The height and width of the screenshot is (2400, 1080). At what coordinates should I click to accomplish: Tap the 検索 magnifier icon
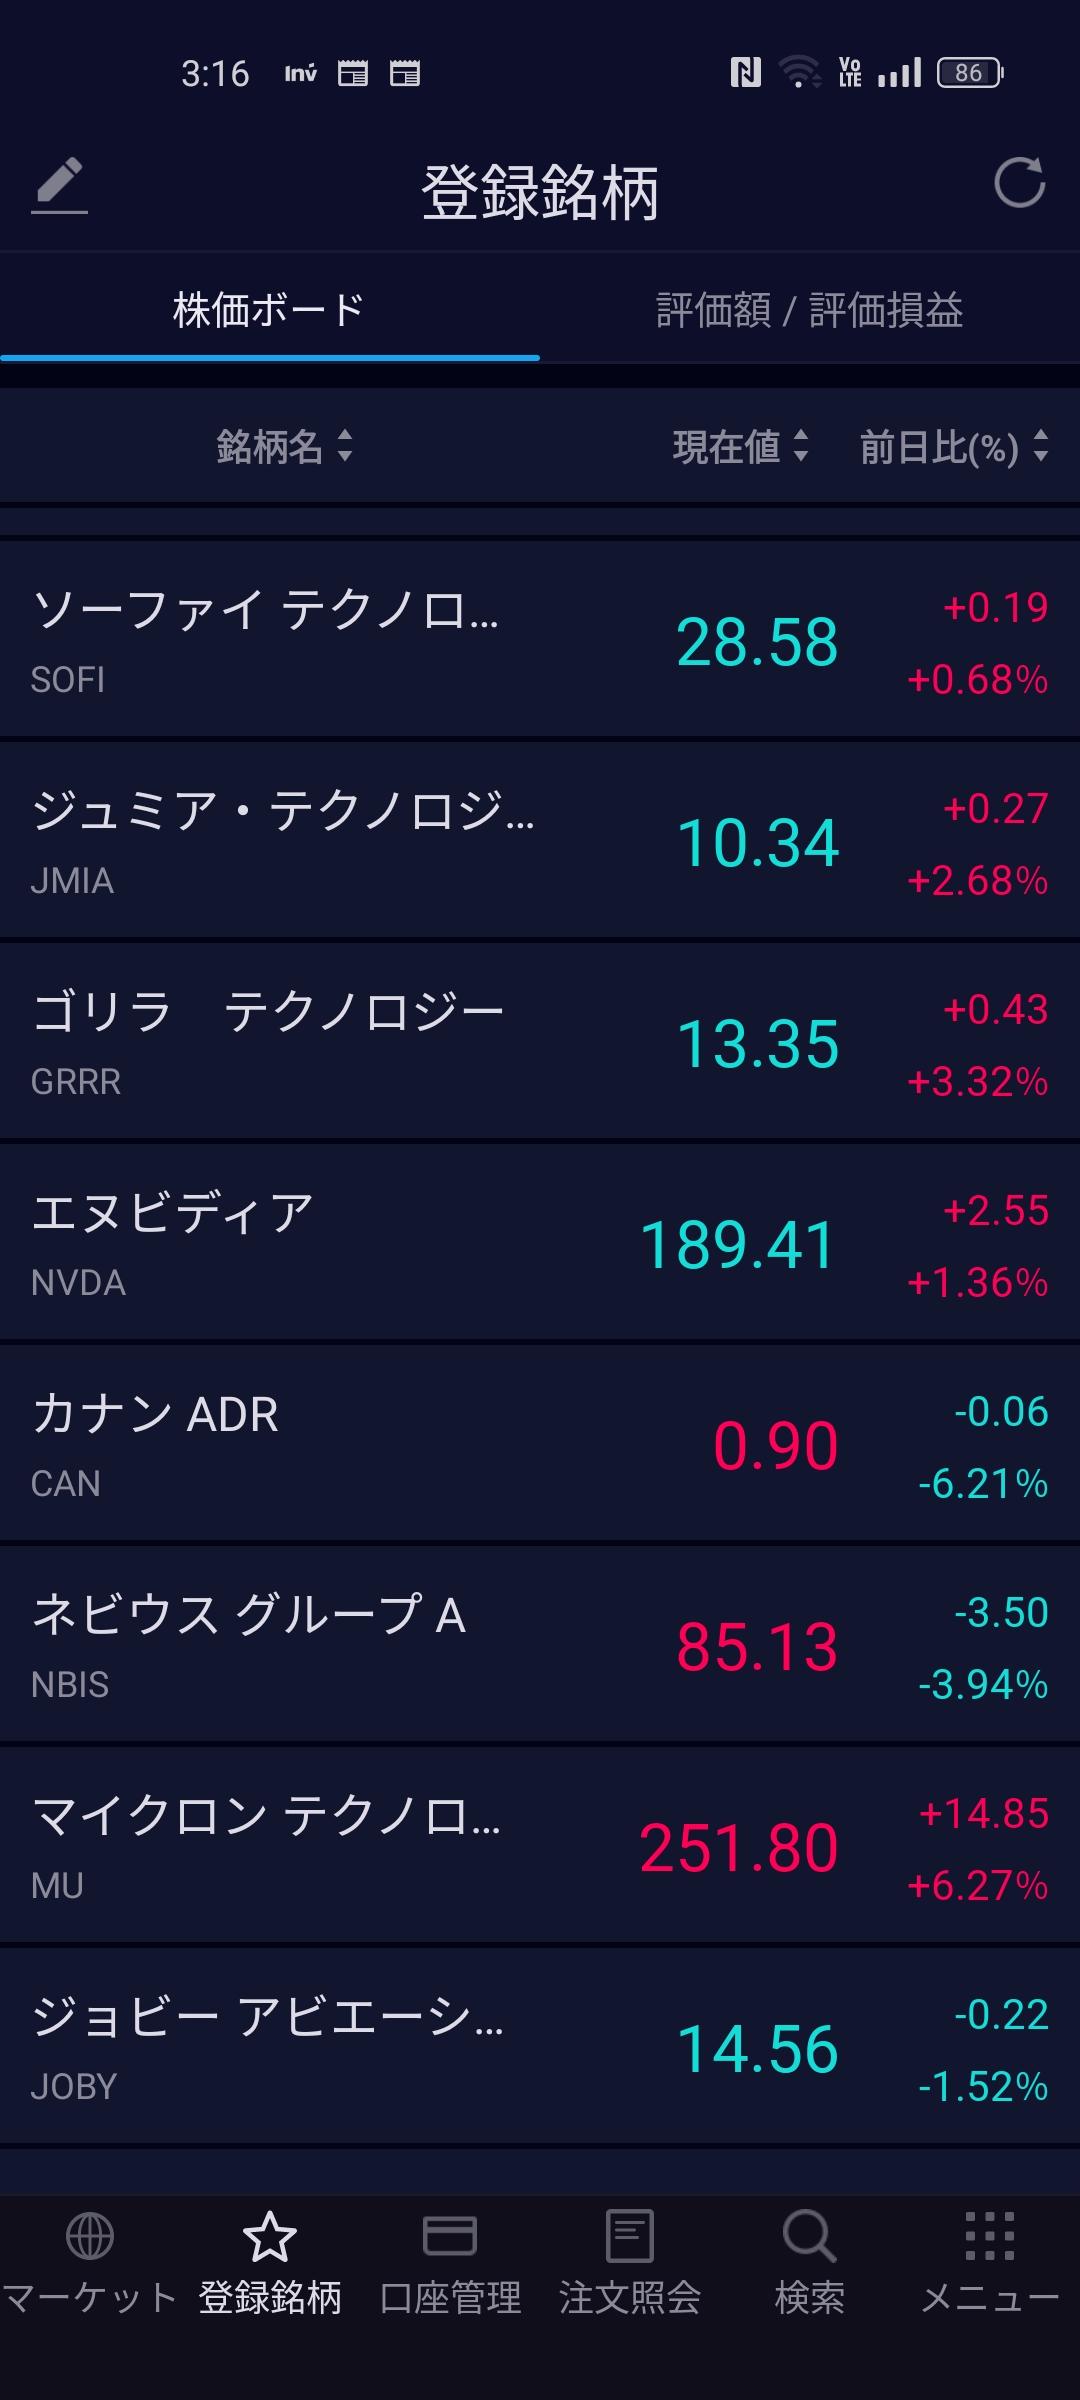point(809,2236)
